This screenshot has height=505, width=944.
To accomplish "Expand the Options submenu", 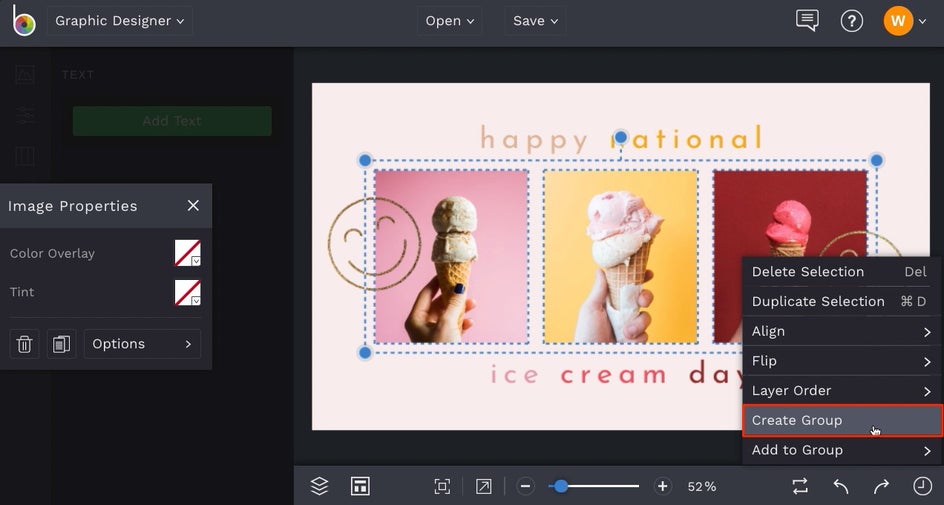I will [x=142, y=344].
